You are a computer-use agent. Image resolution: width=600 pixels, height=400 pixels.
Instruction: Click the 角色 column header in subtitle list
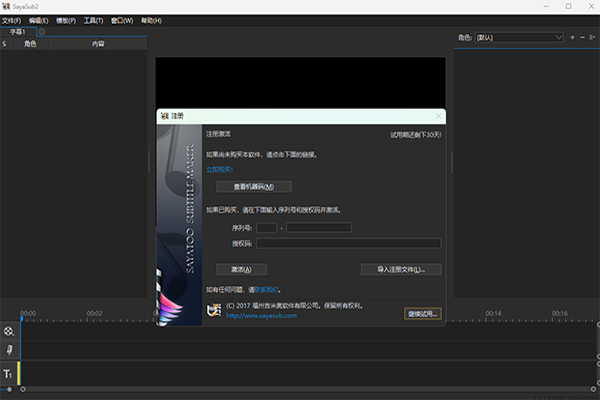30,44
